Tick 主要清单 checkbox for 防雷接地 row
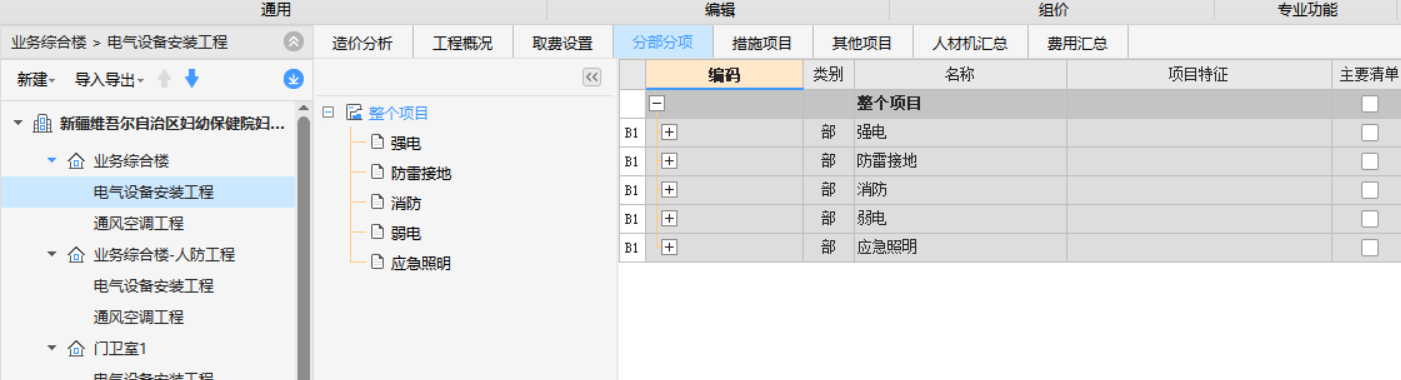This screenshot has height=380, width=1401. [x=1369, y=161]
